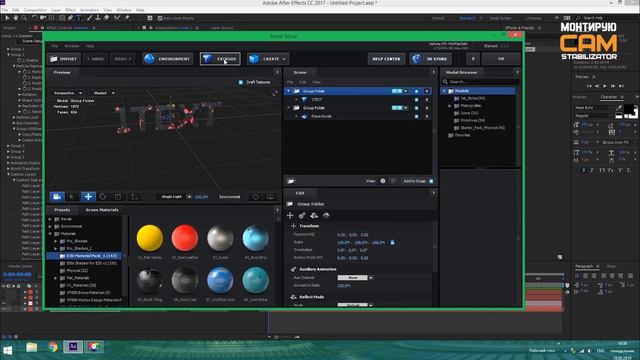This screenshot has height=360, width=640.
Task: Click the Environment toggle in preview toolbar
Action: 229,197
